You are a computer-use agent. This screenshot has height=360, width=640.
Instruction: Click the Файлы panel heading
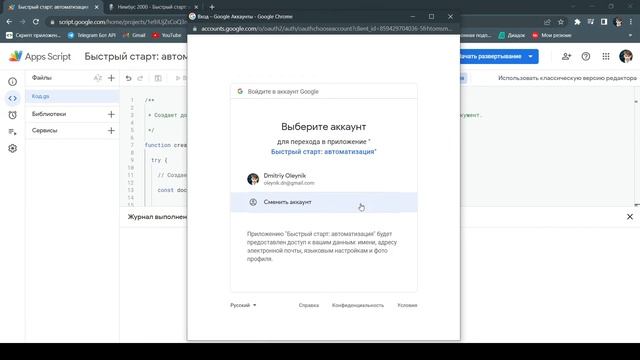click(x=42, y=78)
